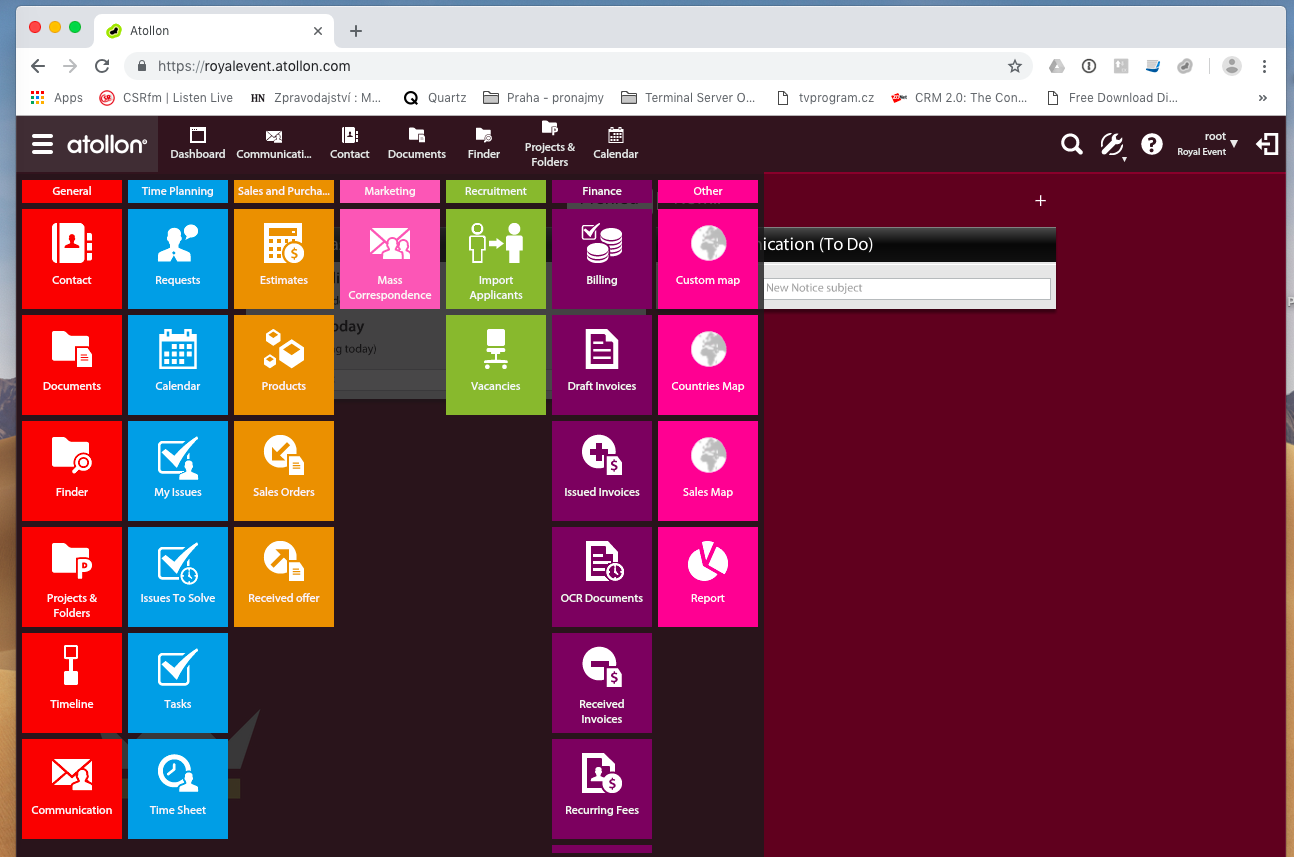Open the help question mark button
The width and height of the screenshot is (1294, 857).
coord(1152,145)
